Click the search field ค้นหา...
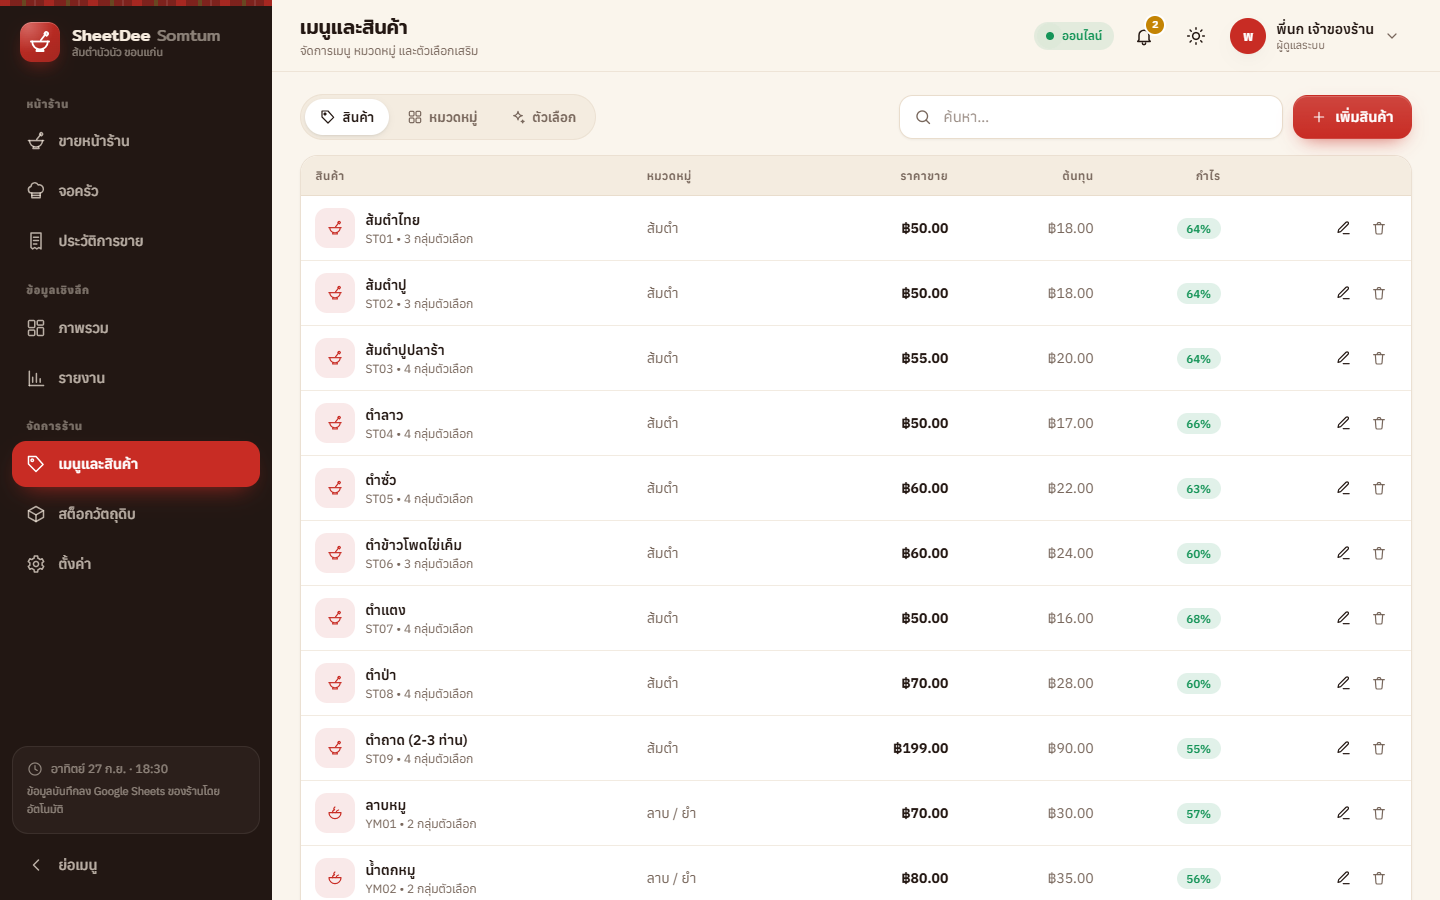The width and height of the screenshot is (1440, 900). pos(1091,117)
